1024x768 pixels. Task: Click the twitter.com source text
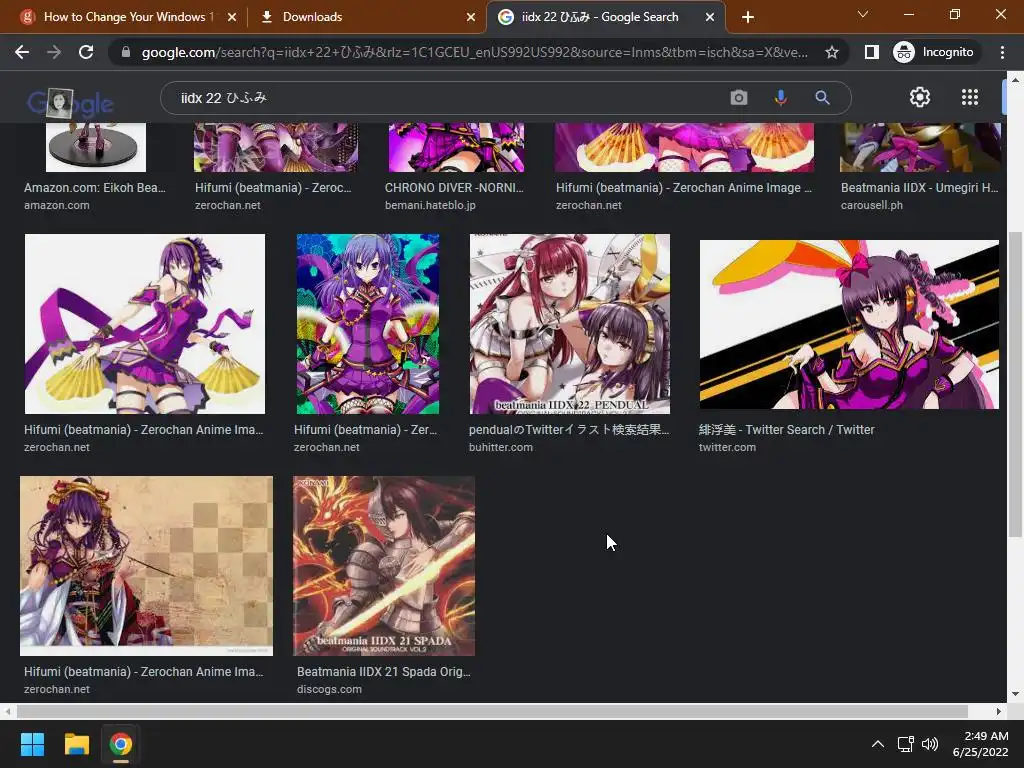pyautogui.click(x=727, y=447)
